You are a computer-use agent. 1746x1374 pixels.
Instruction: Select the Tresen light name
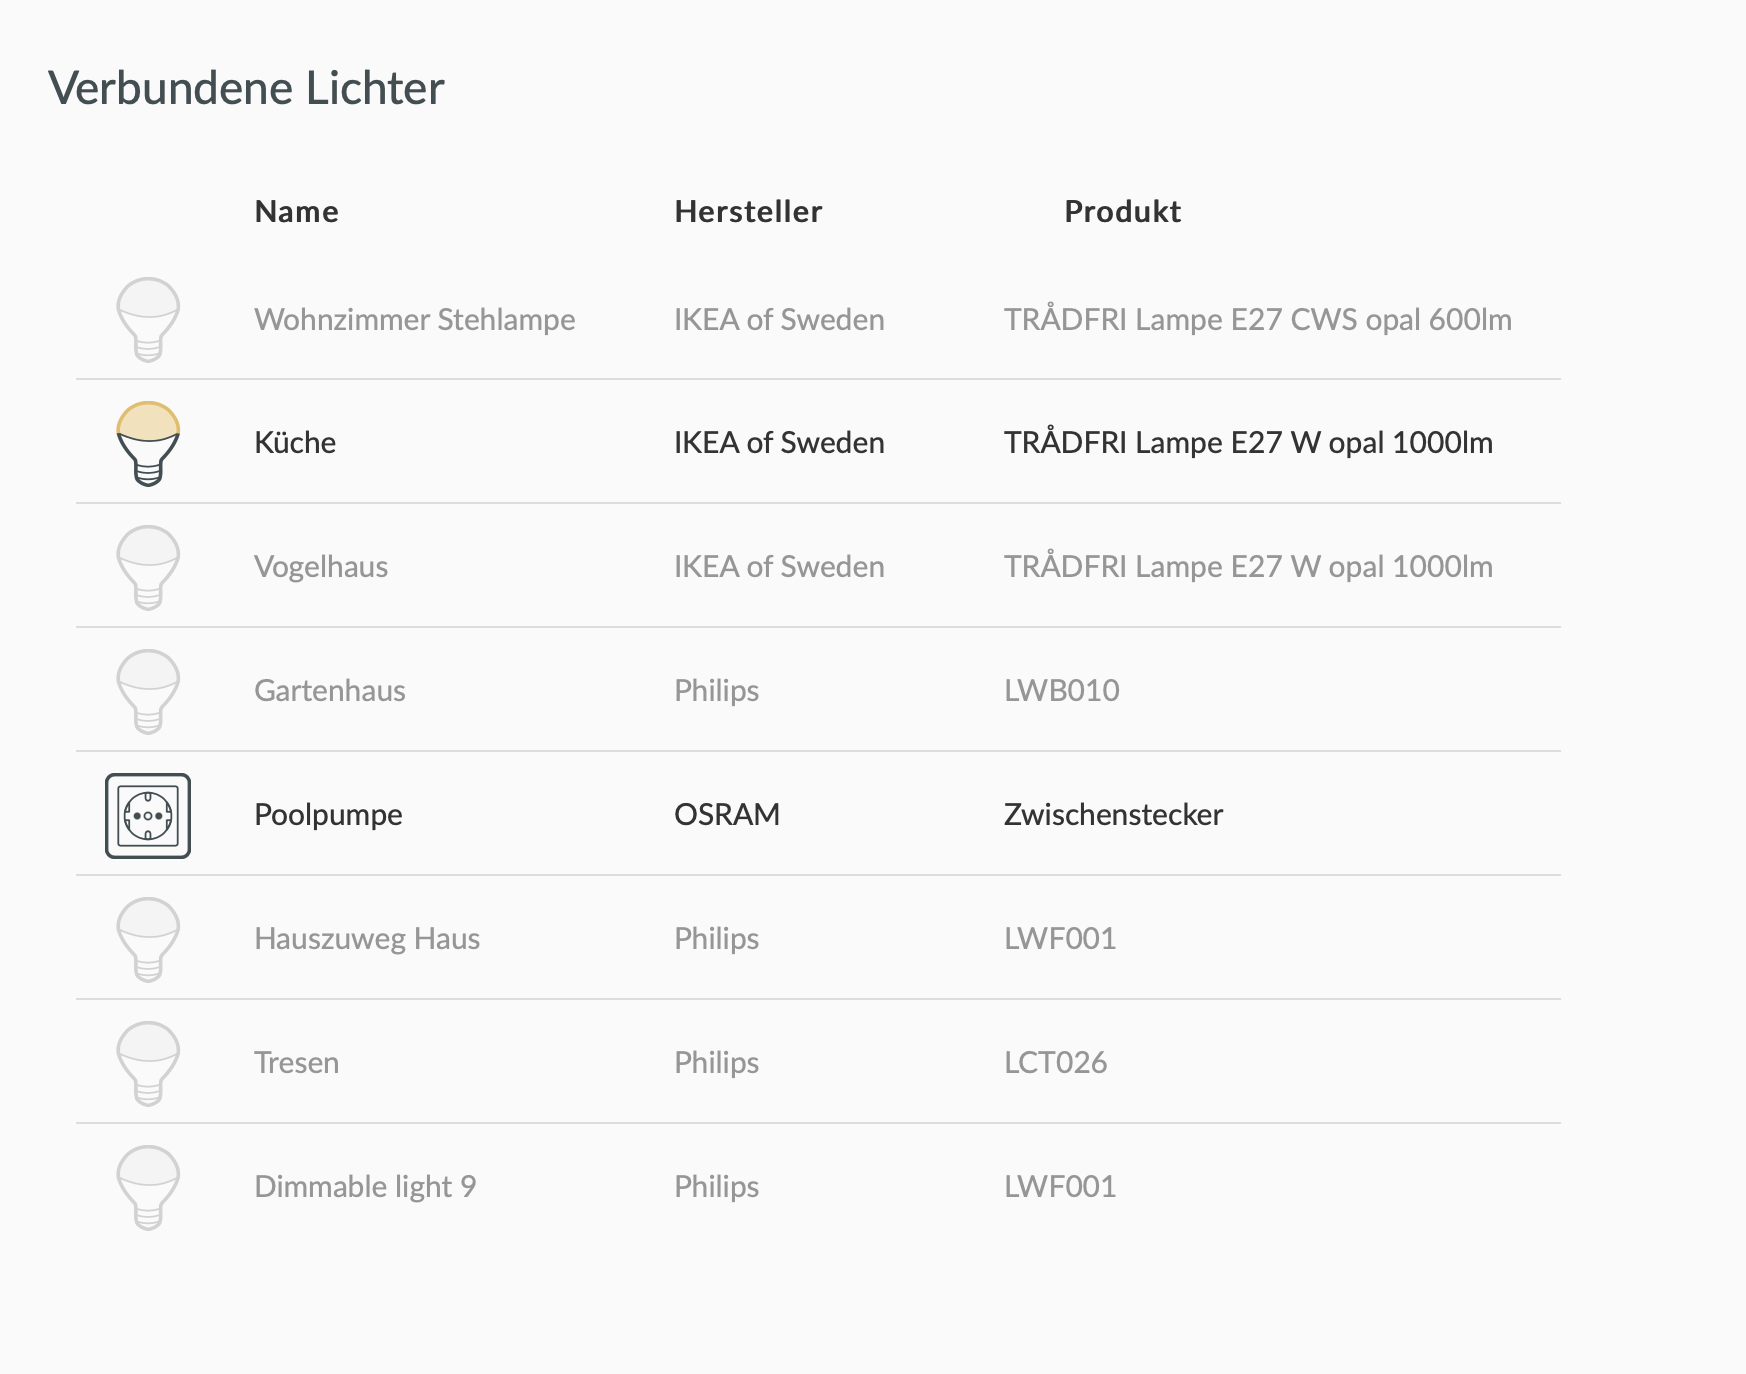point(297,1062)
